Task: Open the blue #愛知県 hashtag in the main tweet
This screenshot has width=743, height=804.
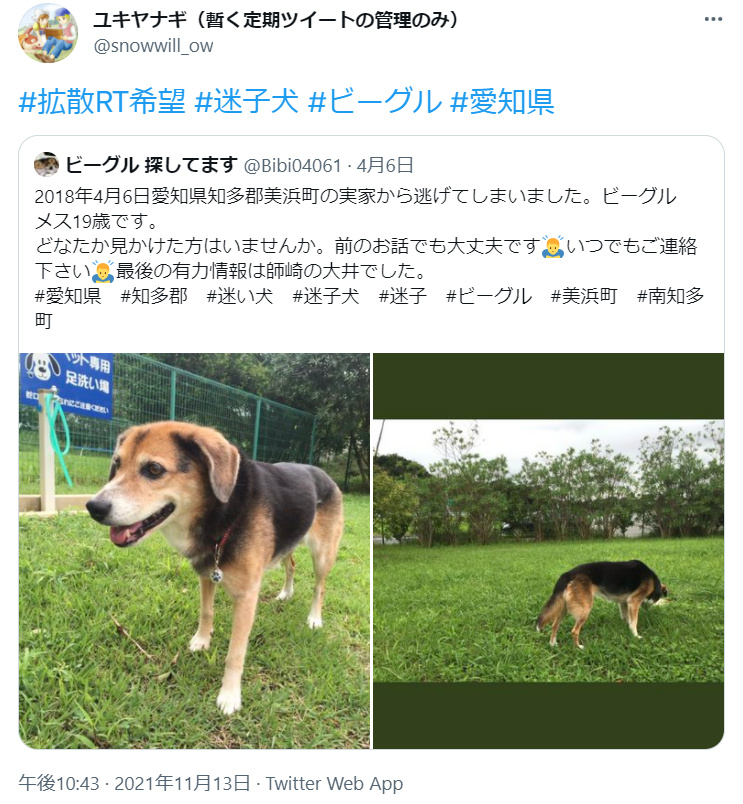Action: (x=502, y=100)
